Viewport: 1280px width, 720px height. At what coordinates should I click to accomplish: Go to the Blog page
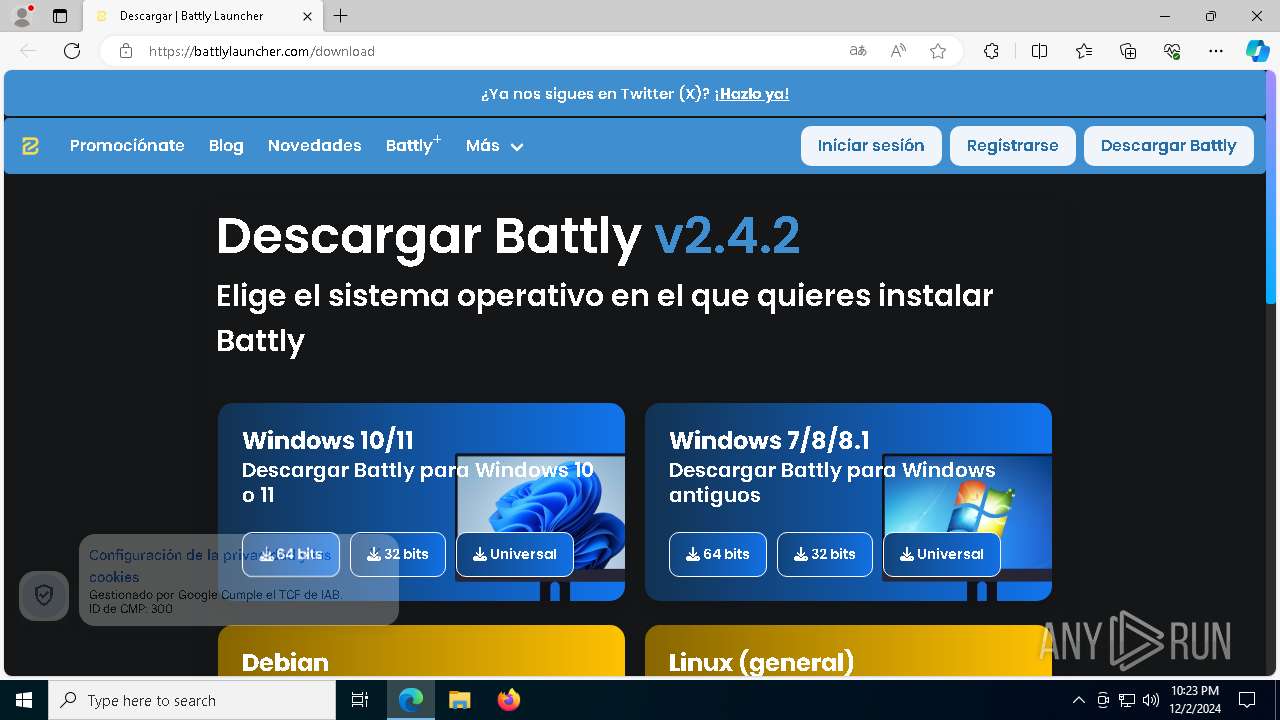click(226, 146)
